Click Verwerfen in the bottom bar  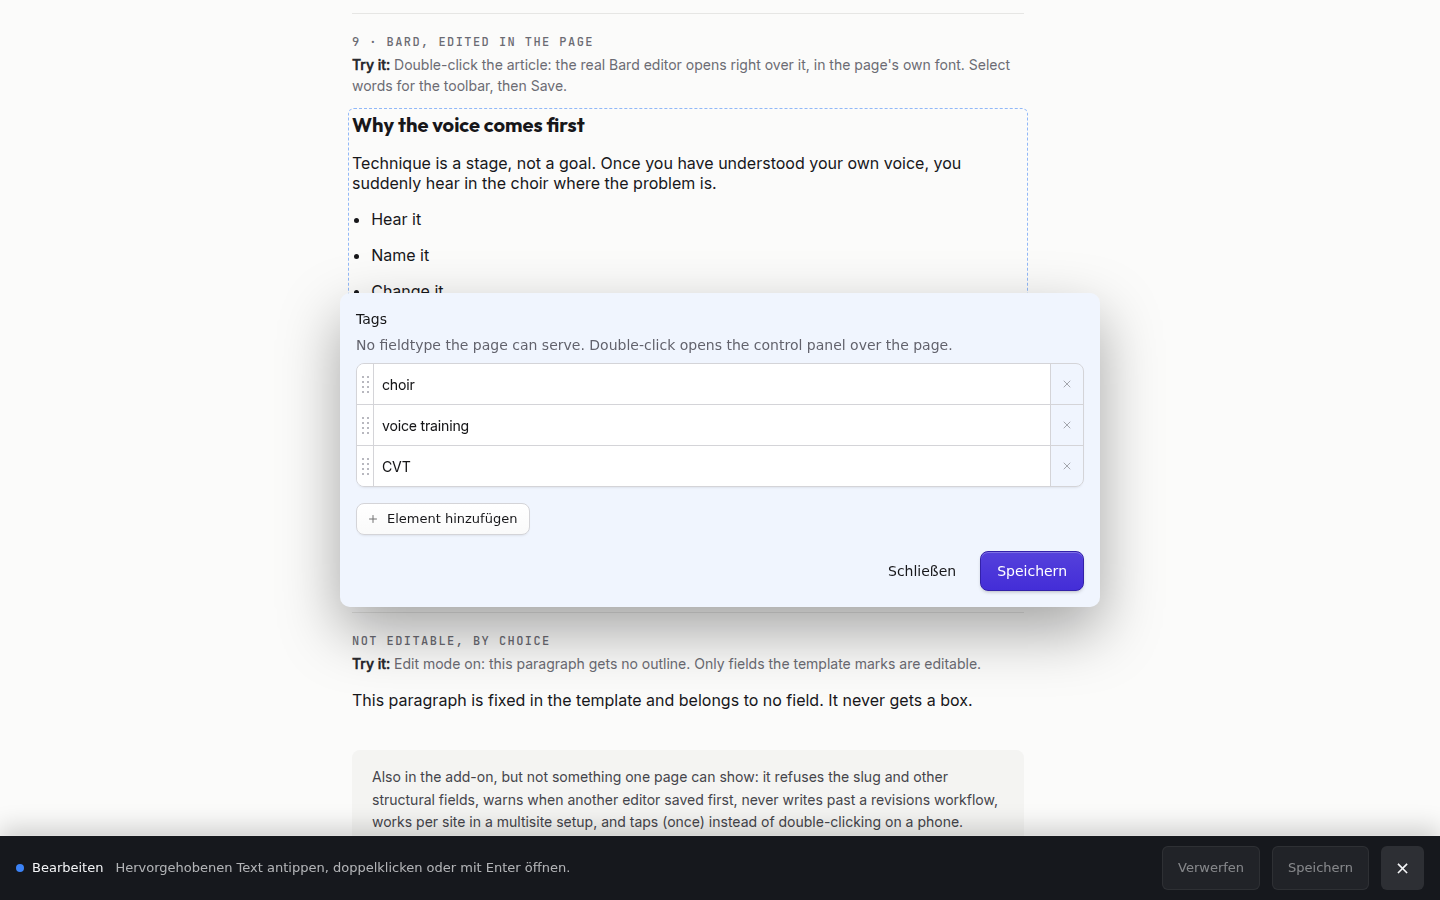tap(1211, 868)
